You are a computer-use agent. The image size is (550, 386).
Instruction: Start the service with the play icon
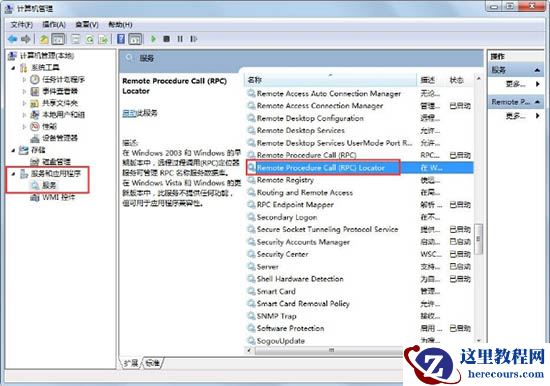click(x=153, y=39)
